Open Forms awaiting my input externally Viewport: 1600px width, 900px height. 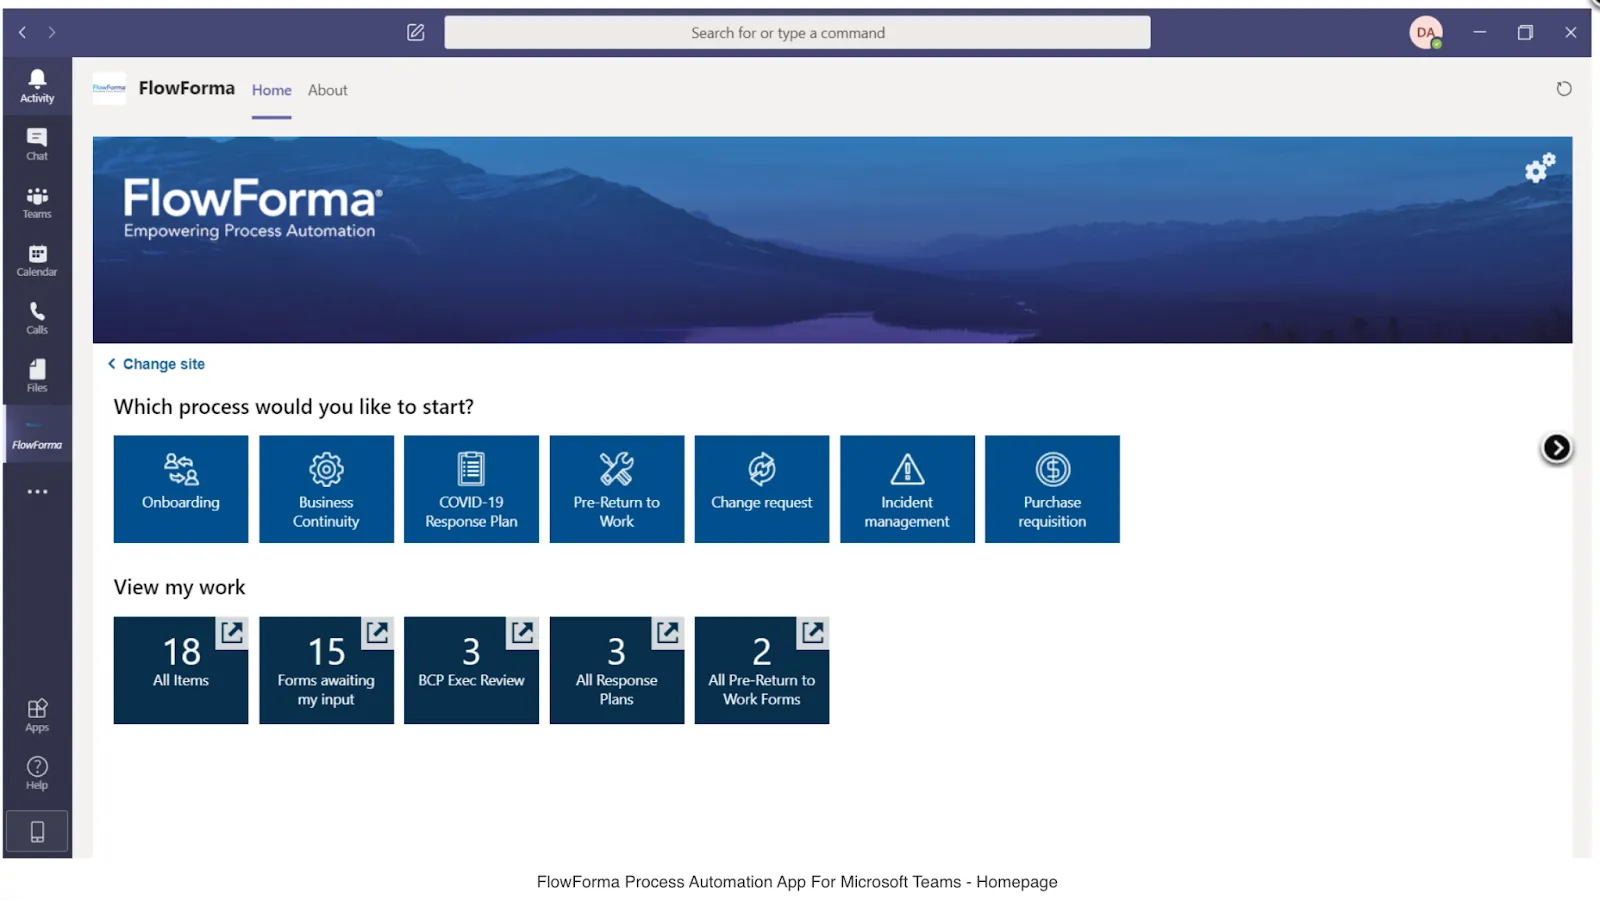click(377, 632)
